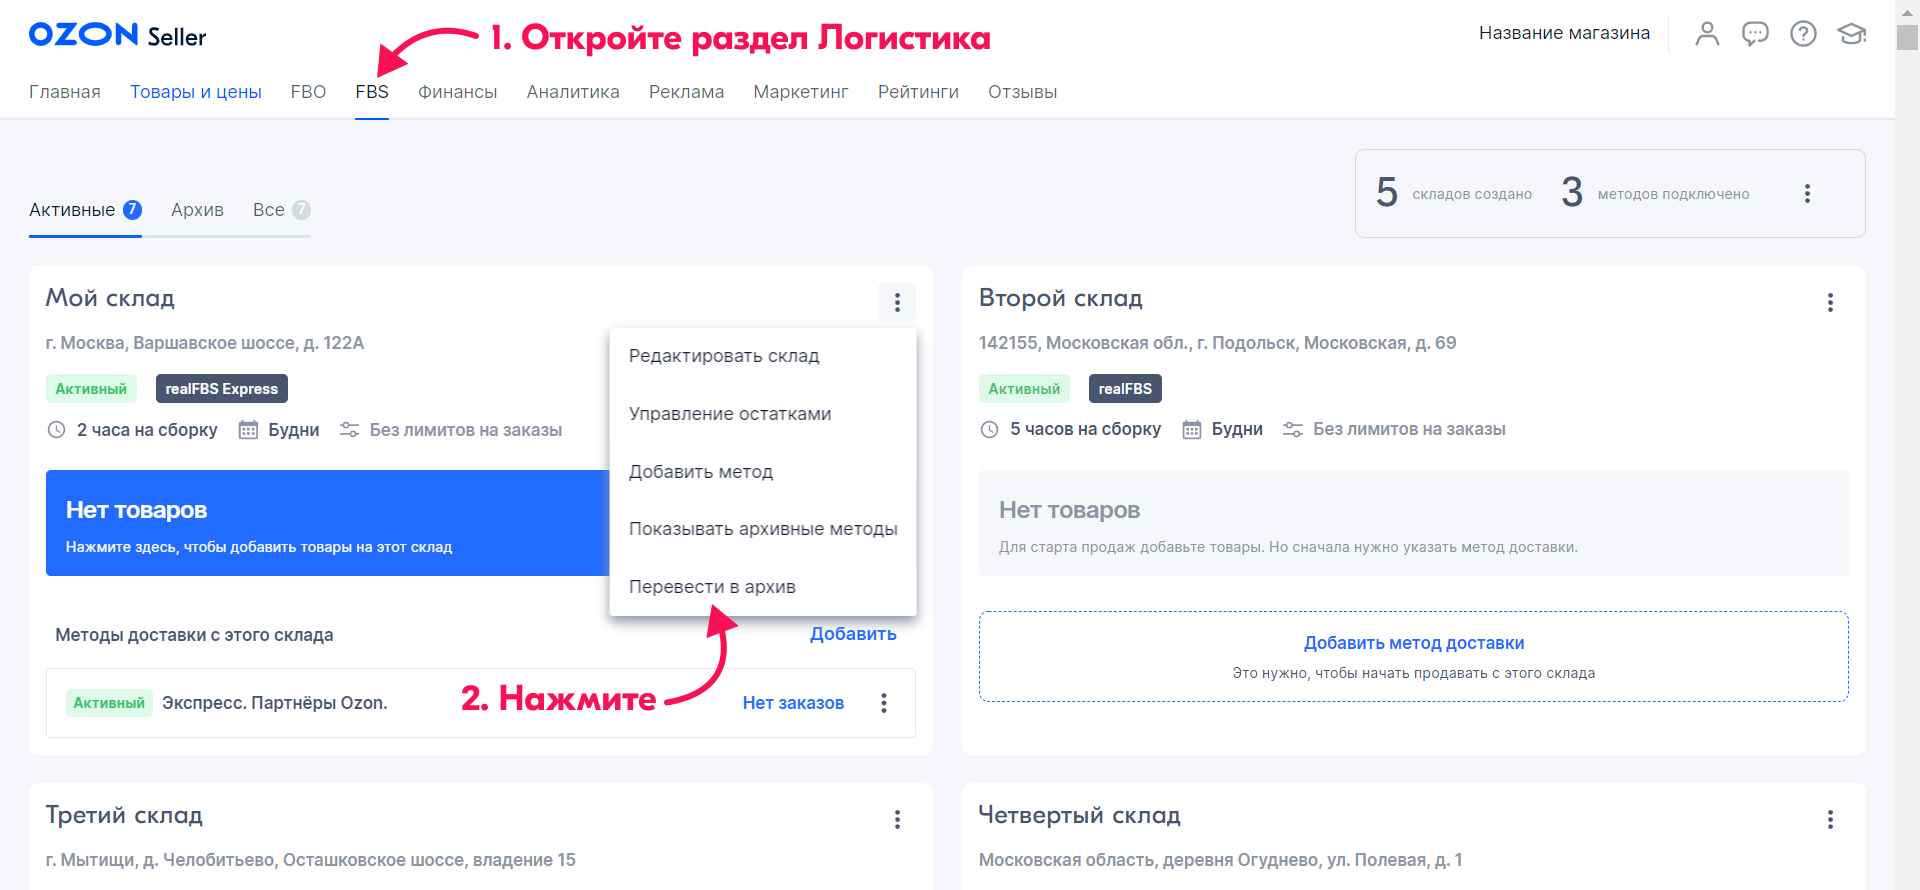Open options menu for Третий склад
Screen dimensions: 1920x890
coord(897,820)
